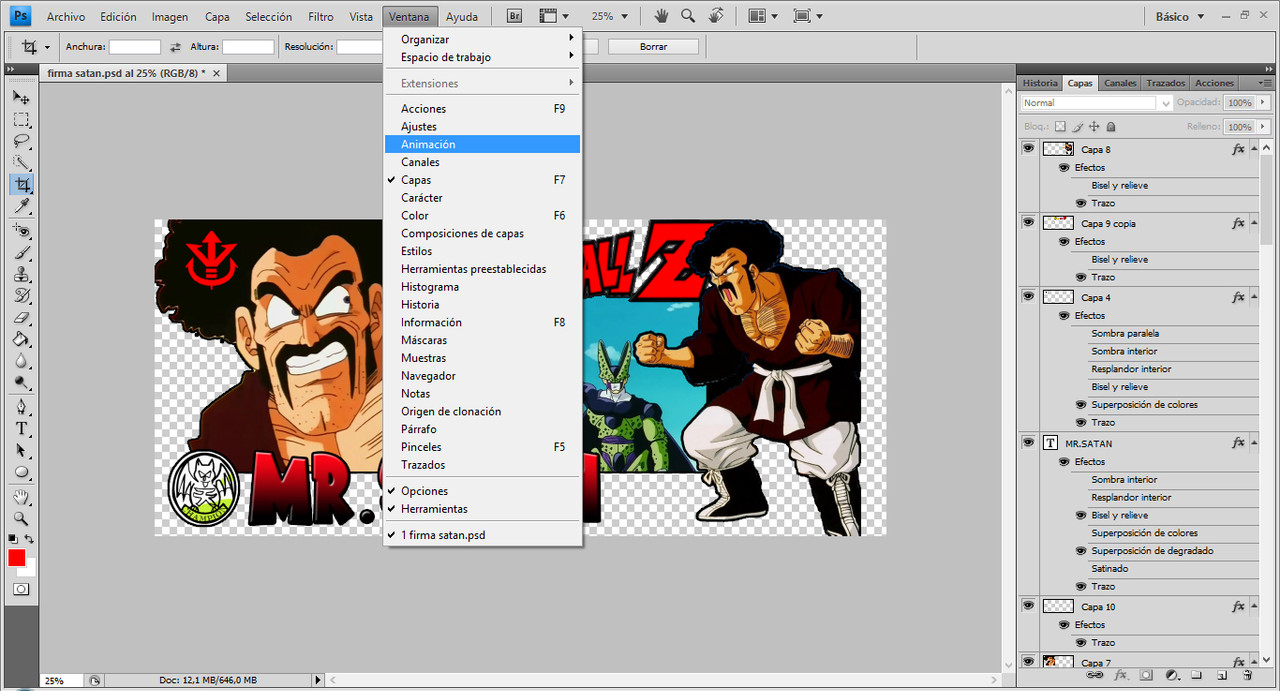This screenshot has height=691, width=1280.
Task: Swap anchura and altura values
Action: point(176,47)
